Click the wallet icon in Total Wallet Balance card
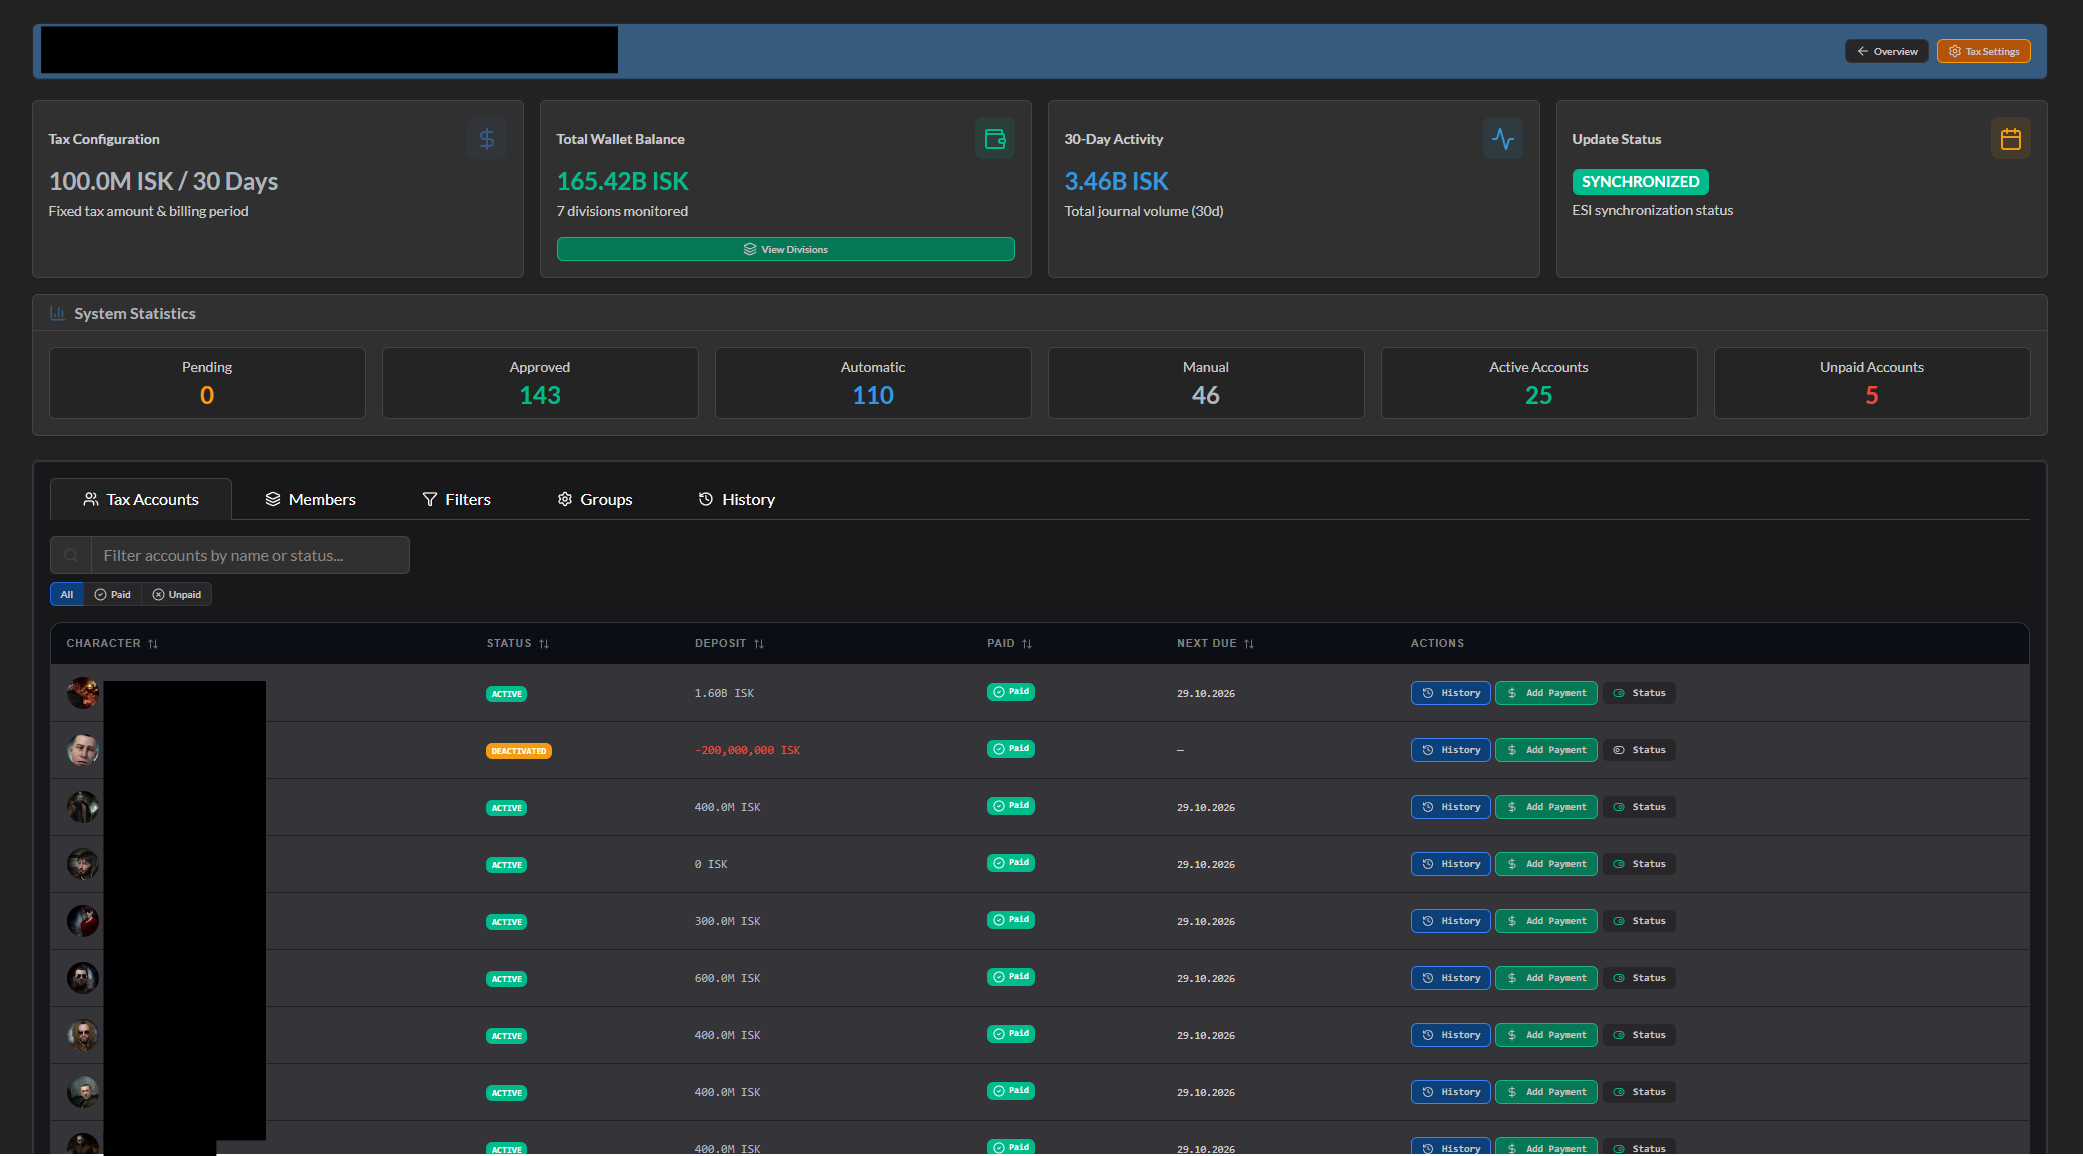Screen dimensions: 2083x1156 [x=995, y=139]
